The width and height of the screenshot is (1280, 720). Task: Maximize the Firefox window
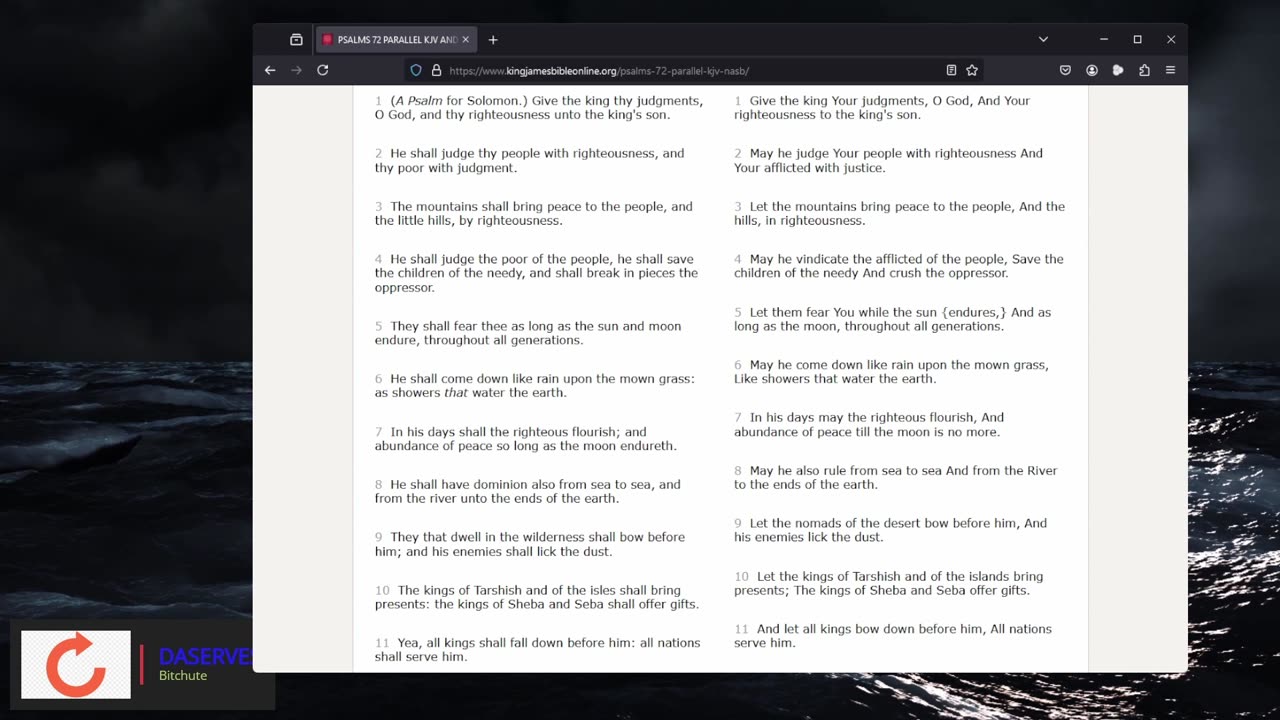click(1137, 40)
